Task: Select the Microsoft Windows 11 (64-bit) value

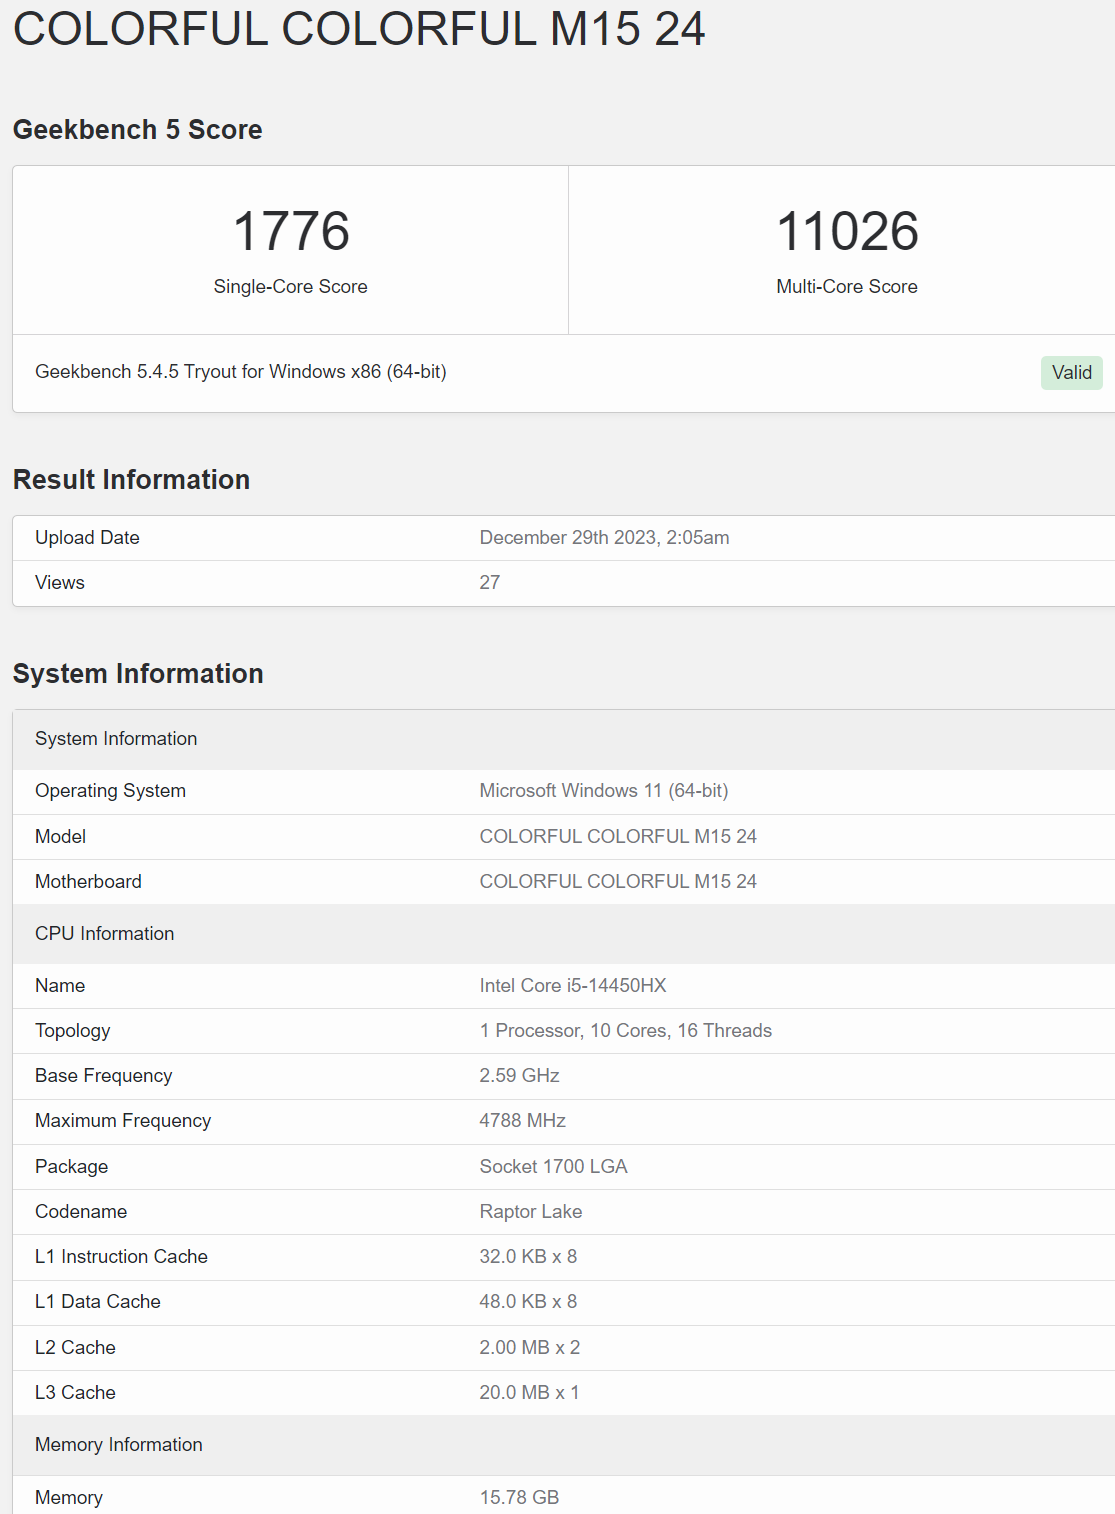Action: (x=604, y=791)
